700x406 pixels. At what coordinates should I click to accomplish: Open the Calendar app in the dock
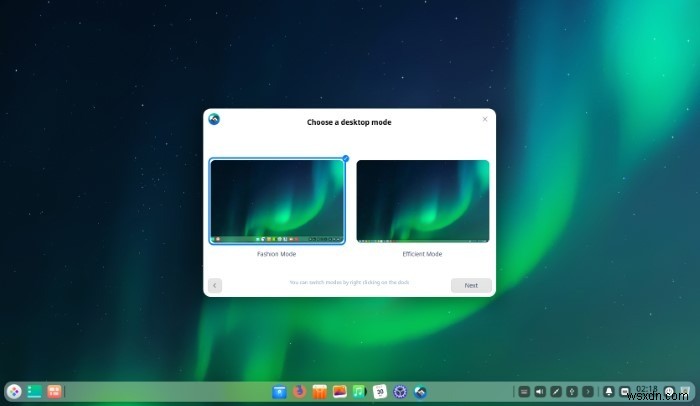coord(379,392)
